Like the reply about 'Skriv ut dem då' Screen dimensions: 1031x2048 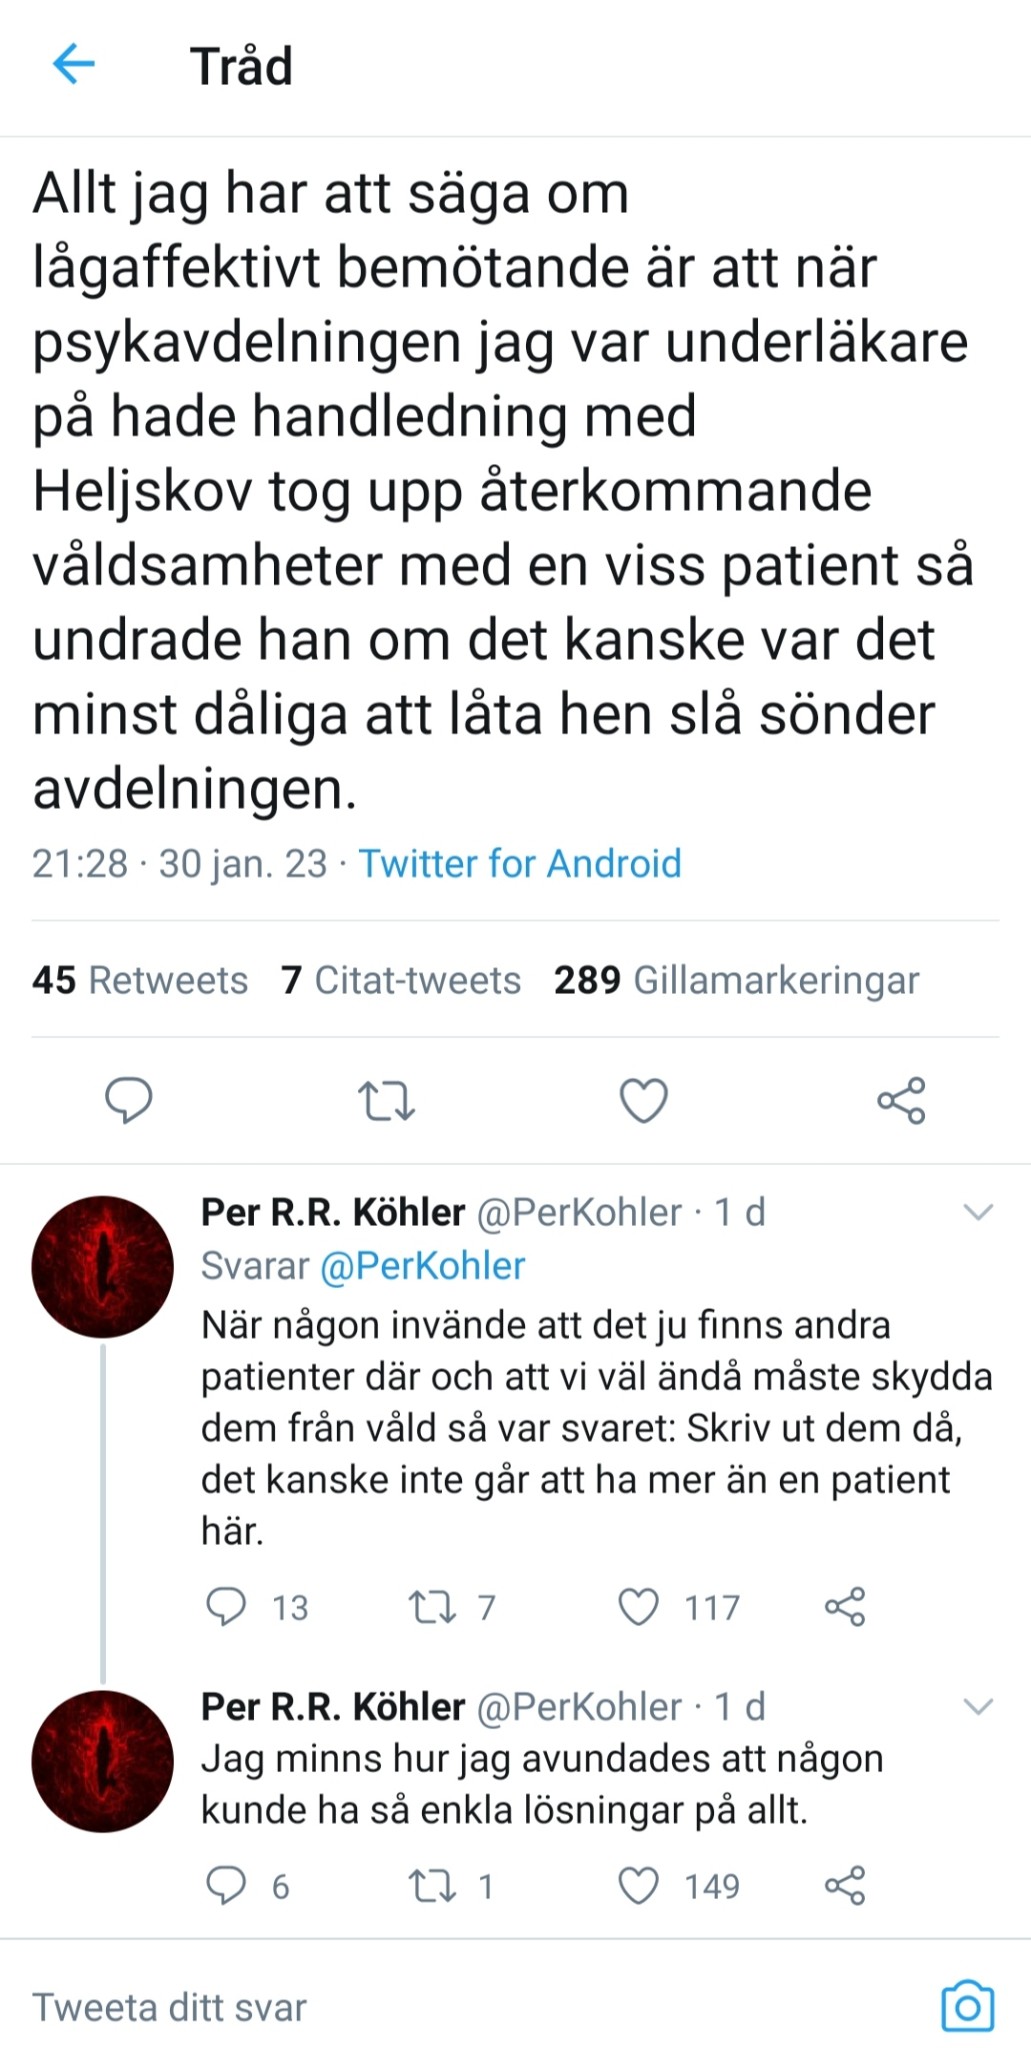pyautogui.click(x=637, y=1607)
